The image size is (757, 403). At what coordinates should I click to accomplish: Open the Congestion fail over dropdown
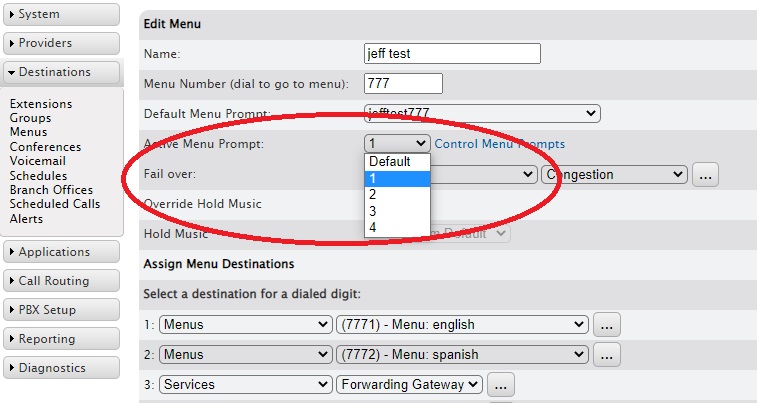[614, 174]
